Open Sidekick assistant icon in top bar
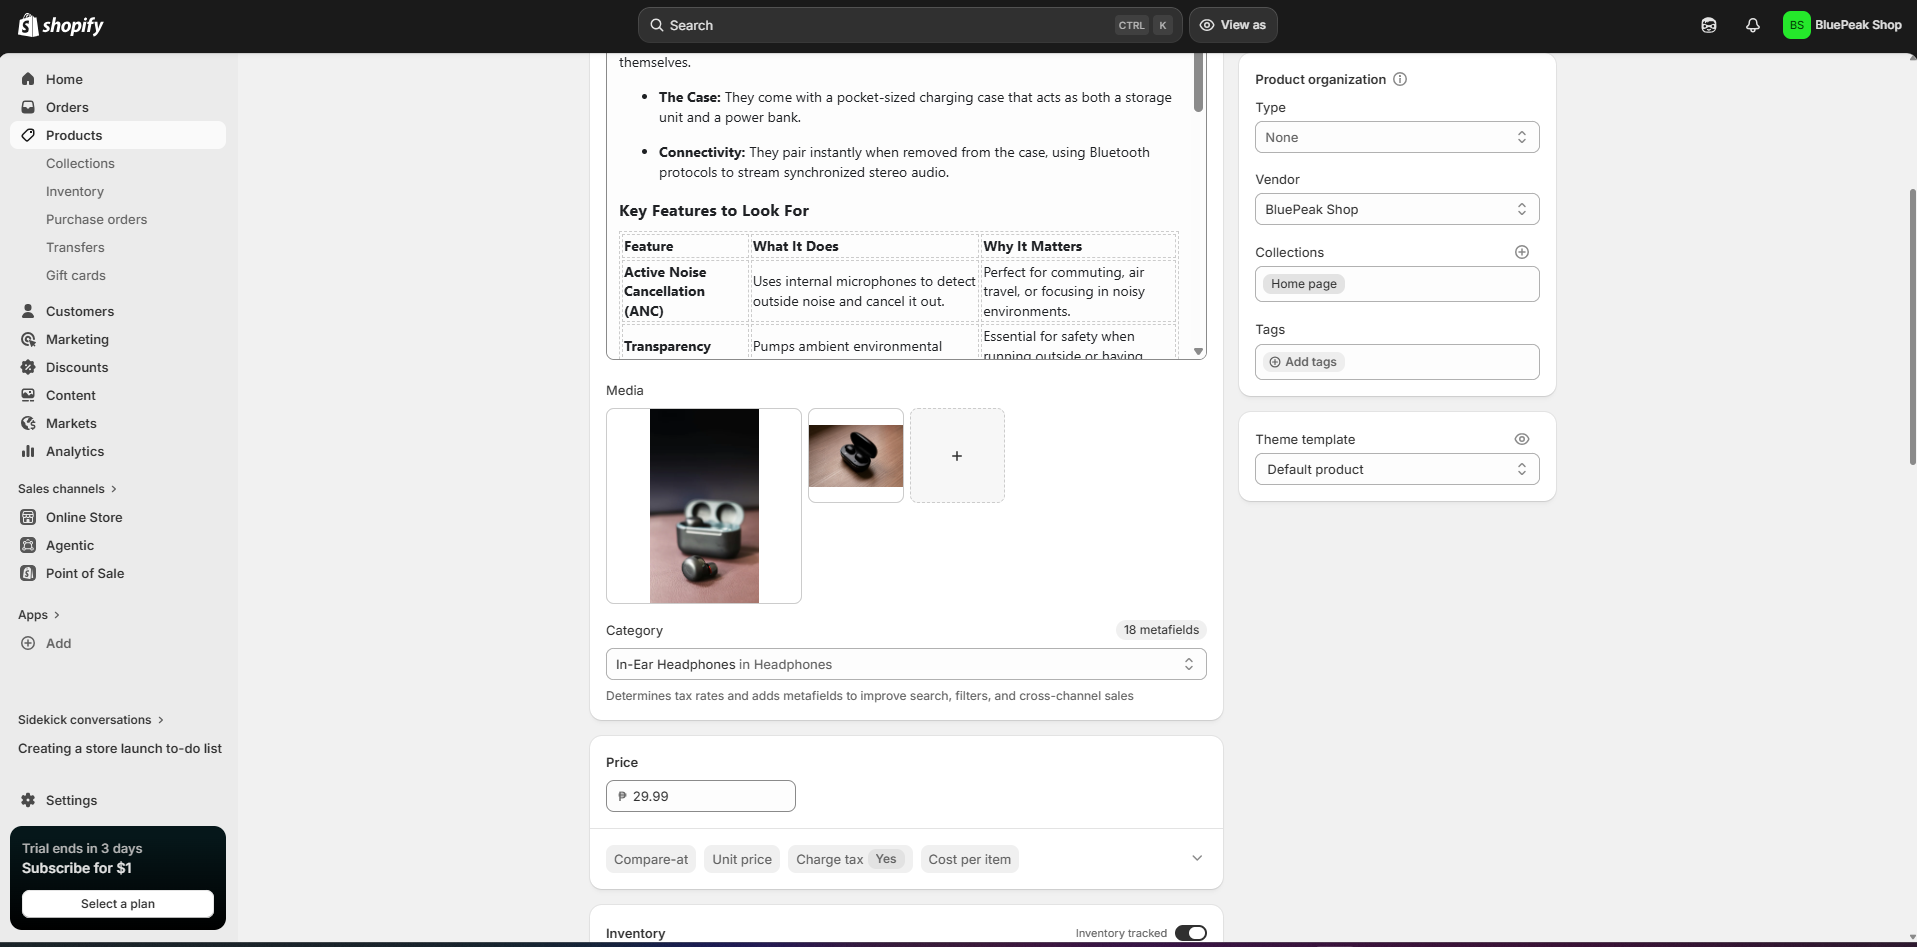1917x947 pixels. coord(1708,25)
